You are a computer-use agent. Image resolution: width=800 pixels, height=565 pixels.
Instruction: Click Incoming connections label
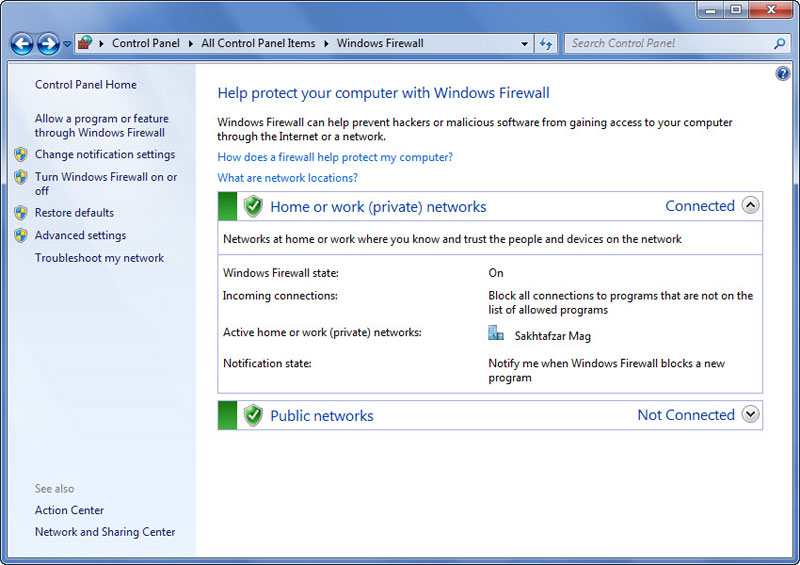[280, 296]
